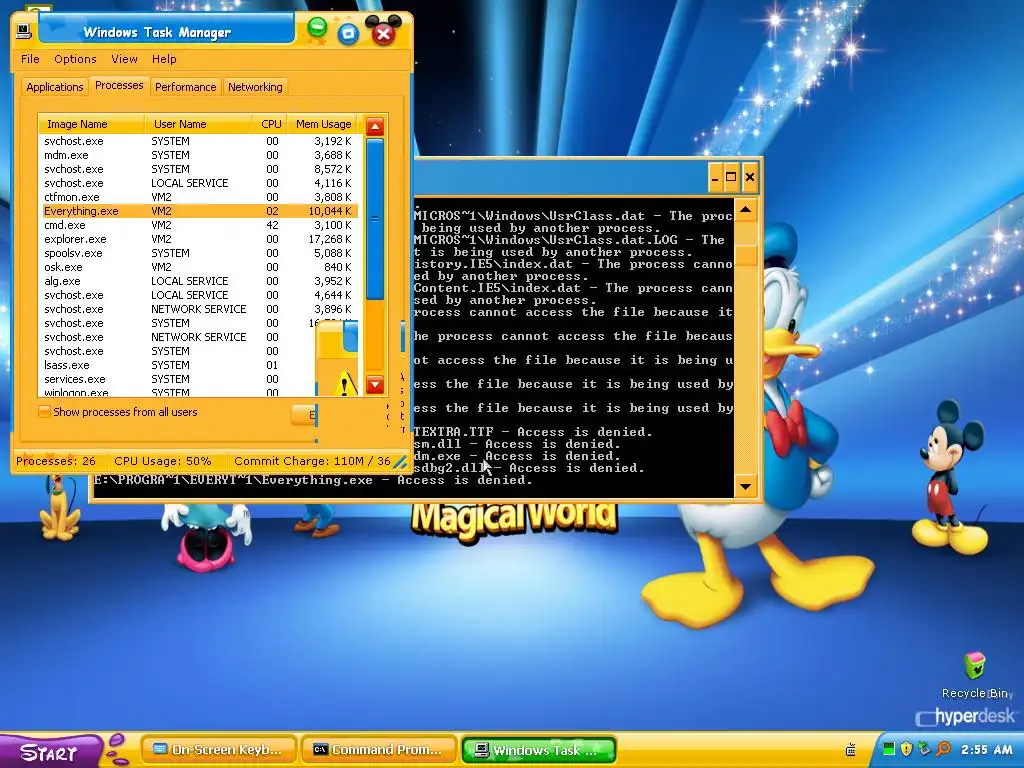1024x768 pixels.
Task: Click the process list scroll-down arrow
Action: [x=375, y=385]
